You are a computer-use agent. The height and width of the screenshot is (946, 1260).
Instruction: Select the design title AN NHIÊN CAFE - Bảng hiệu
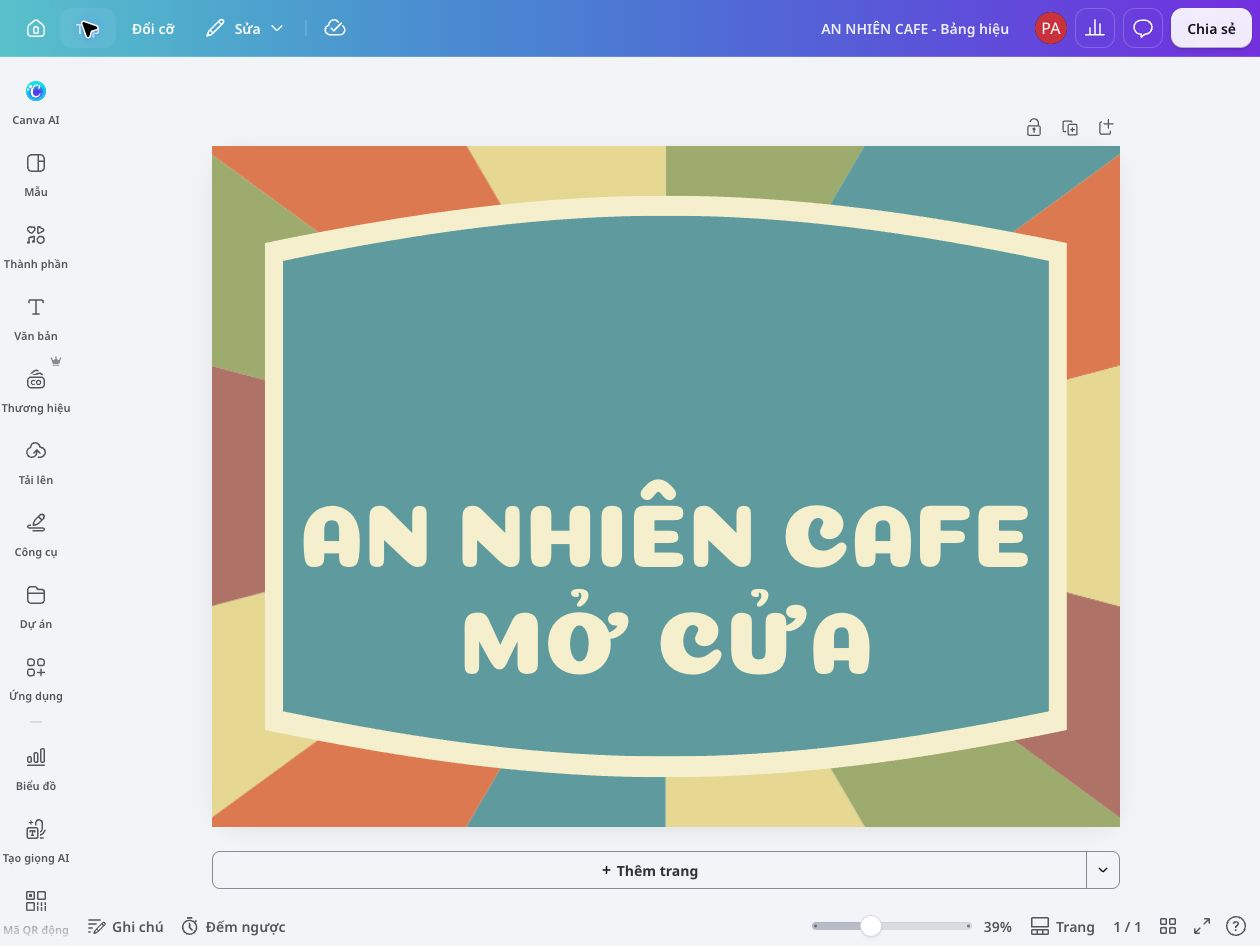pyautogui.click(x=914, y=28)
